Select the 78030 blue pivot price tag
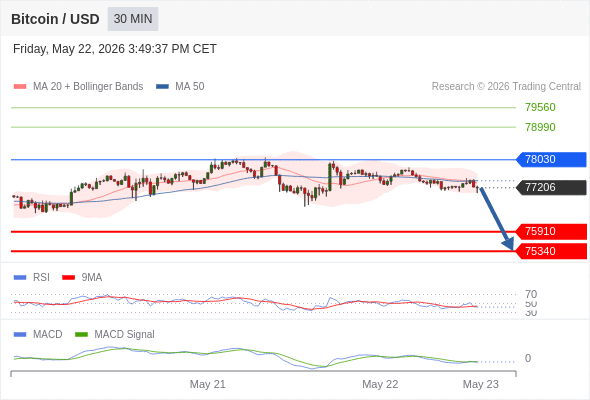The image size is (590, 400). click(x=551, y=159)
